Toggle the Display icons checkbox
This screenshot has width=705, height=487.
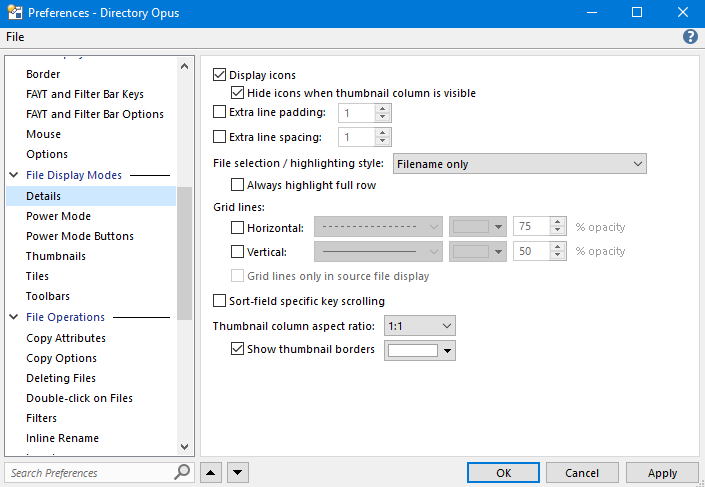pos(219,75)
